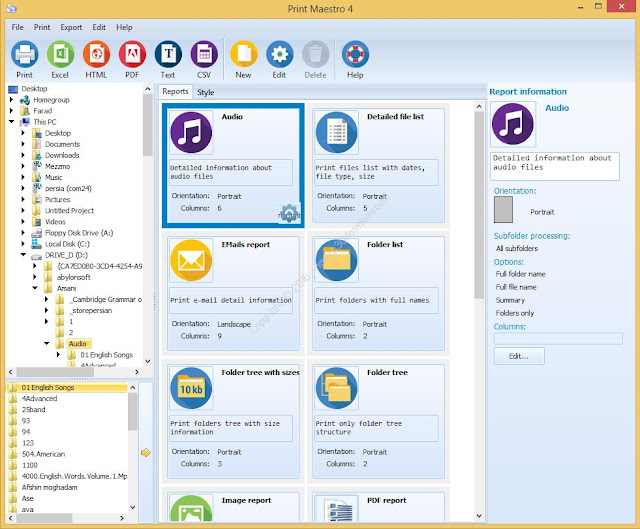The width and height of the screenshot is (640, 529).
Task: Click gear overlay on Audio report card
Action: [289, 213]
